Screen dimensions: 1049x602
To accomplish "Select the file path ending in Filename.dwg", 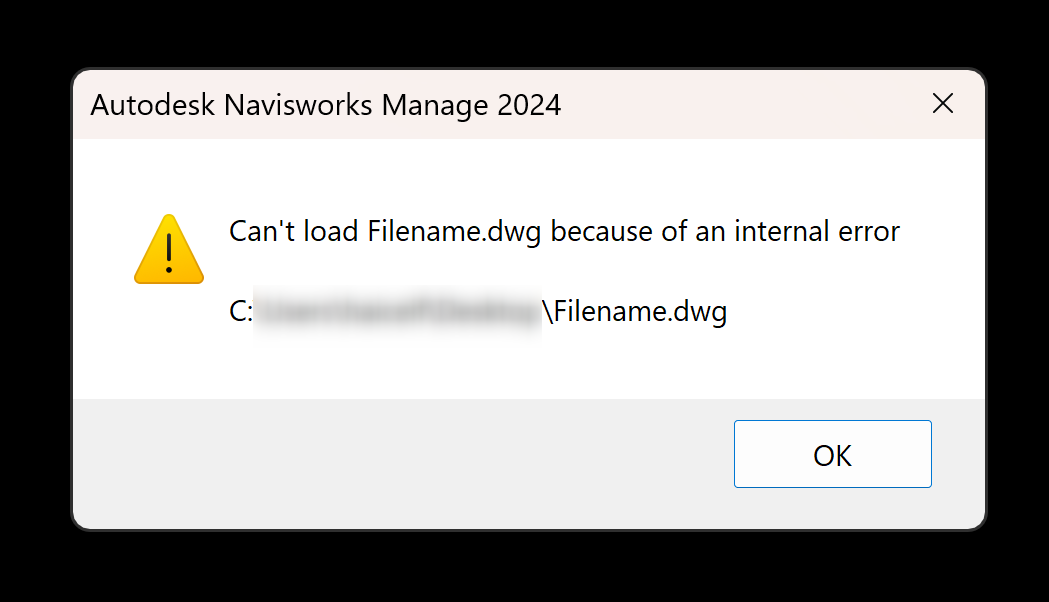I will (480, 311).
